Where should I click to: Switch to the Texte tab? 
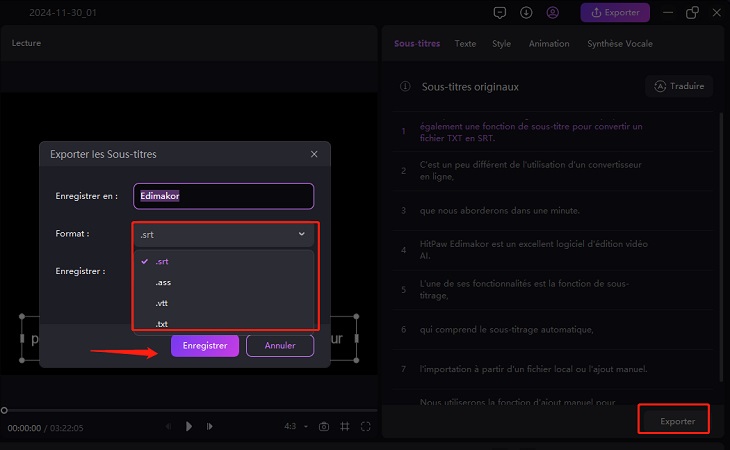[x=465, y=44]
